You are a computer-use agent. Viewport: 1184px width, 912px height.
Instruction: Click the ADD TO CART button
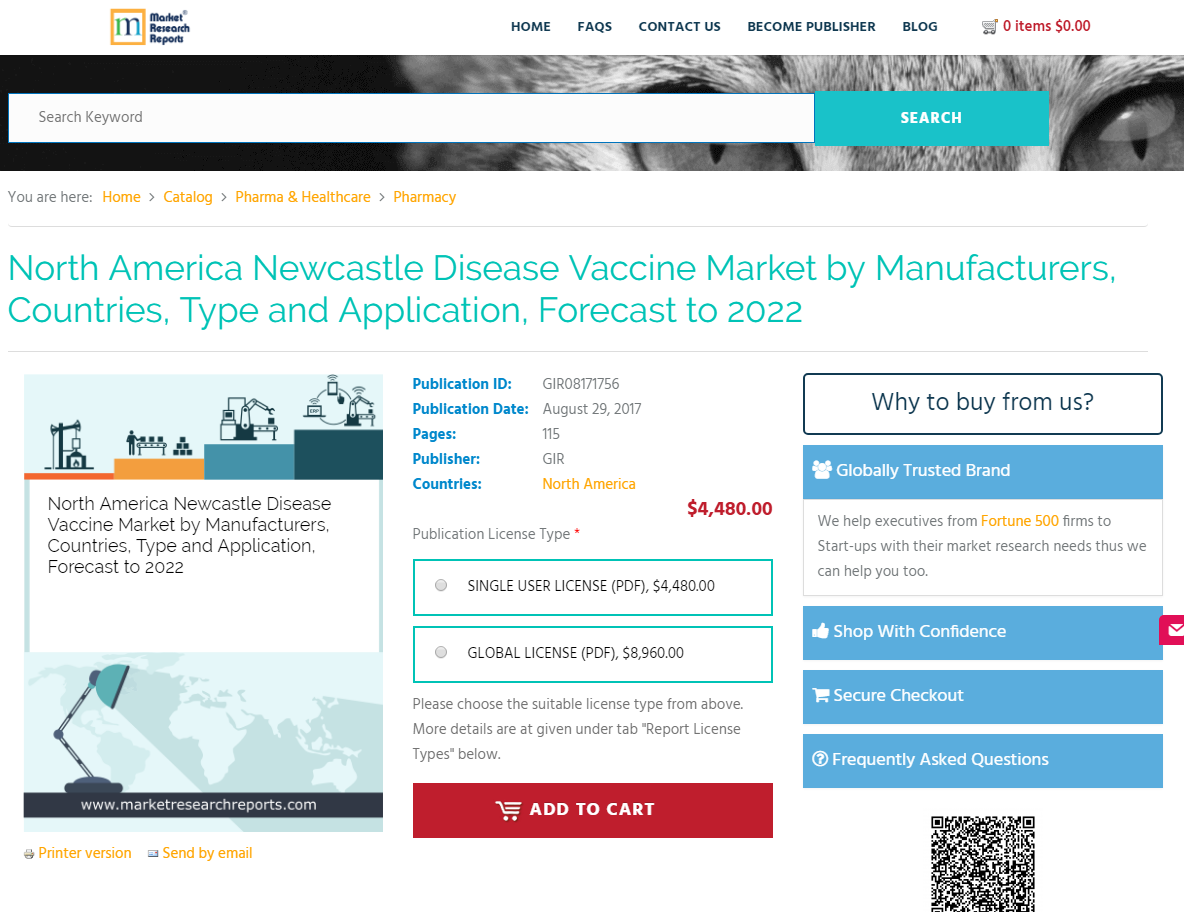pyautogui.click(x=592, y=809)
